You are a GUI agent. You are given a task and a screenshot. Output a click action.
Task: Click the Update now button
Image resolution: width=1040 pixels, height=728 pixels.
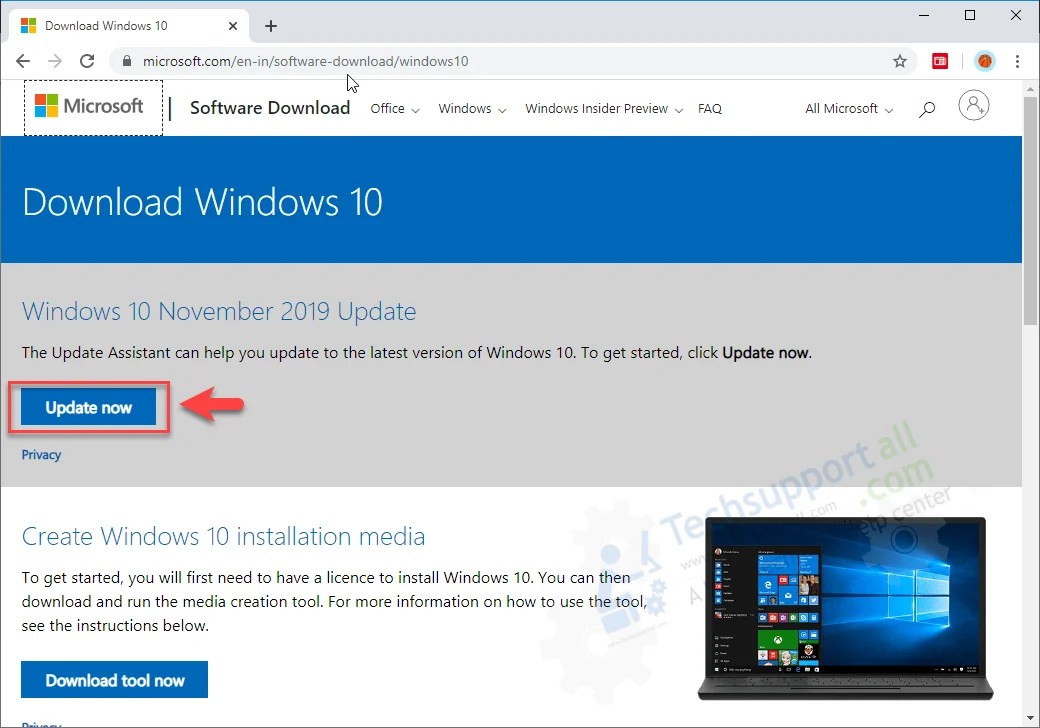[x=88, y=407]
